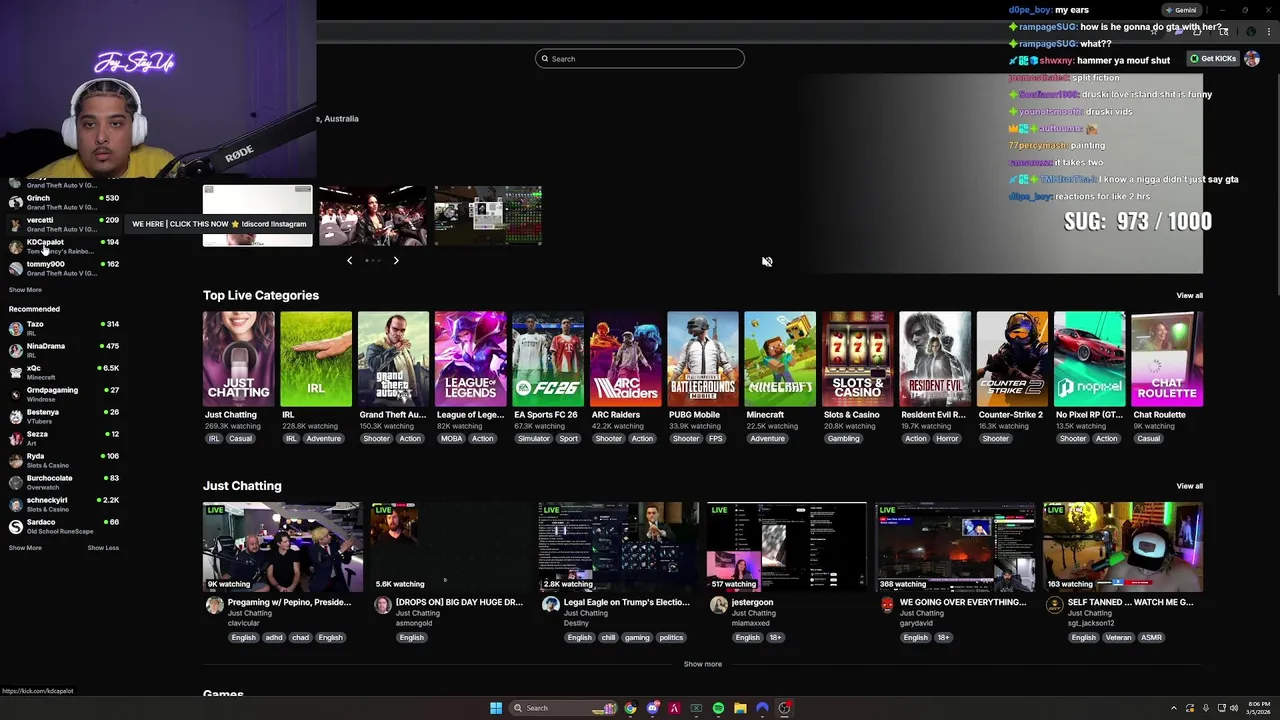The width and height of the screenshot is (1280, 720).
Task: Select the featured thumbnail showing woman in audience
Action: point(373,215)
